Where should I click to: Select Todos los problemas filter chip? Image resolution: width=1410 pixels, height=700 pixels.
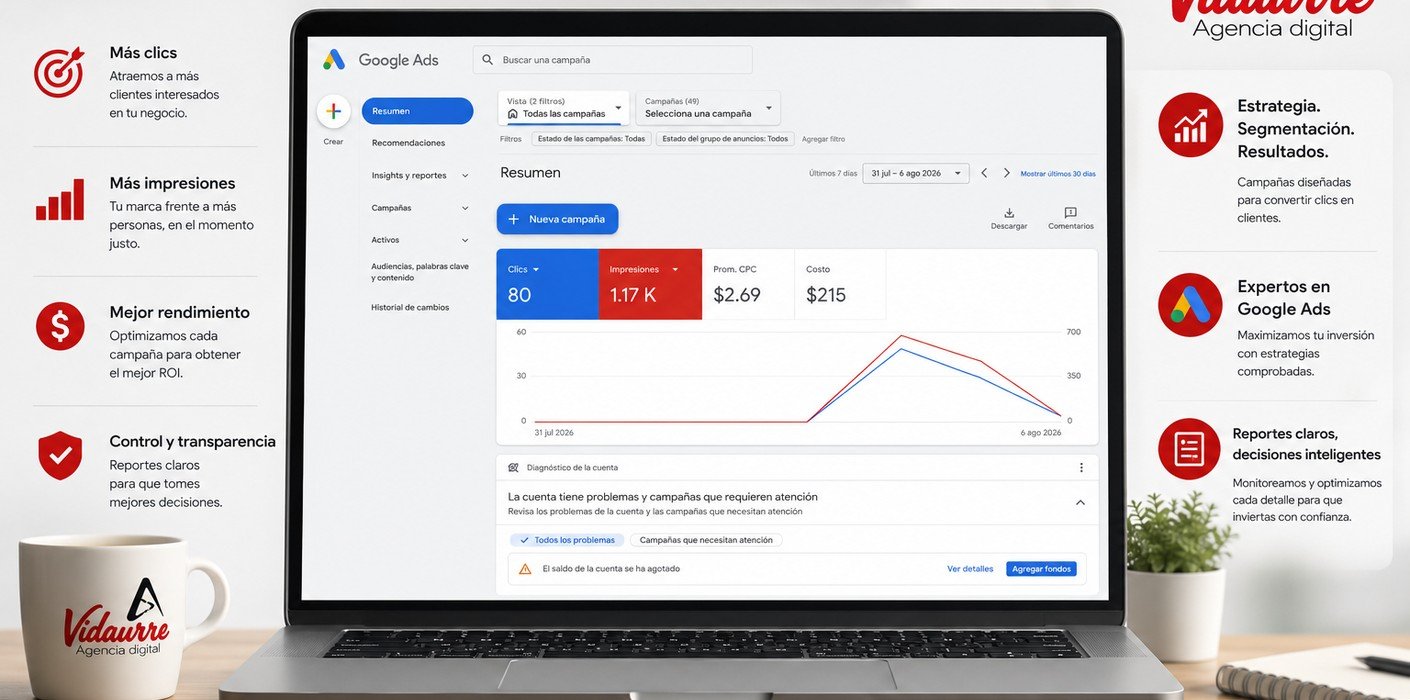click(567, 540)
